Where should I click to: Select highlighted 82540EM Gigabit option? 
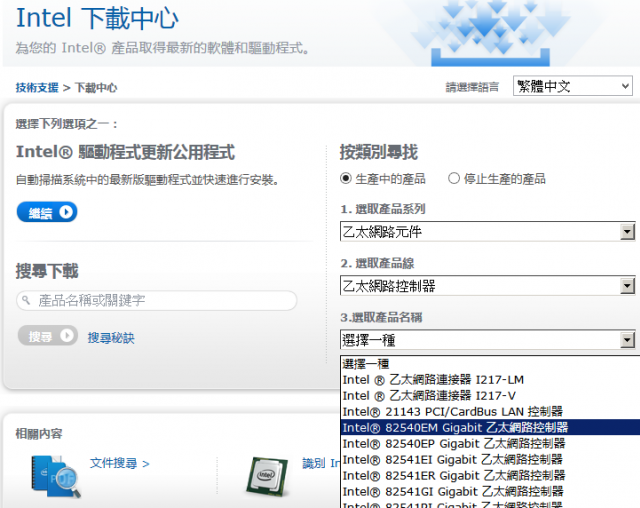[x=491, y=428]
